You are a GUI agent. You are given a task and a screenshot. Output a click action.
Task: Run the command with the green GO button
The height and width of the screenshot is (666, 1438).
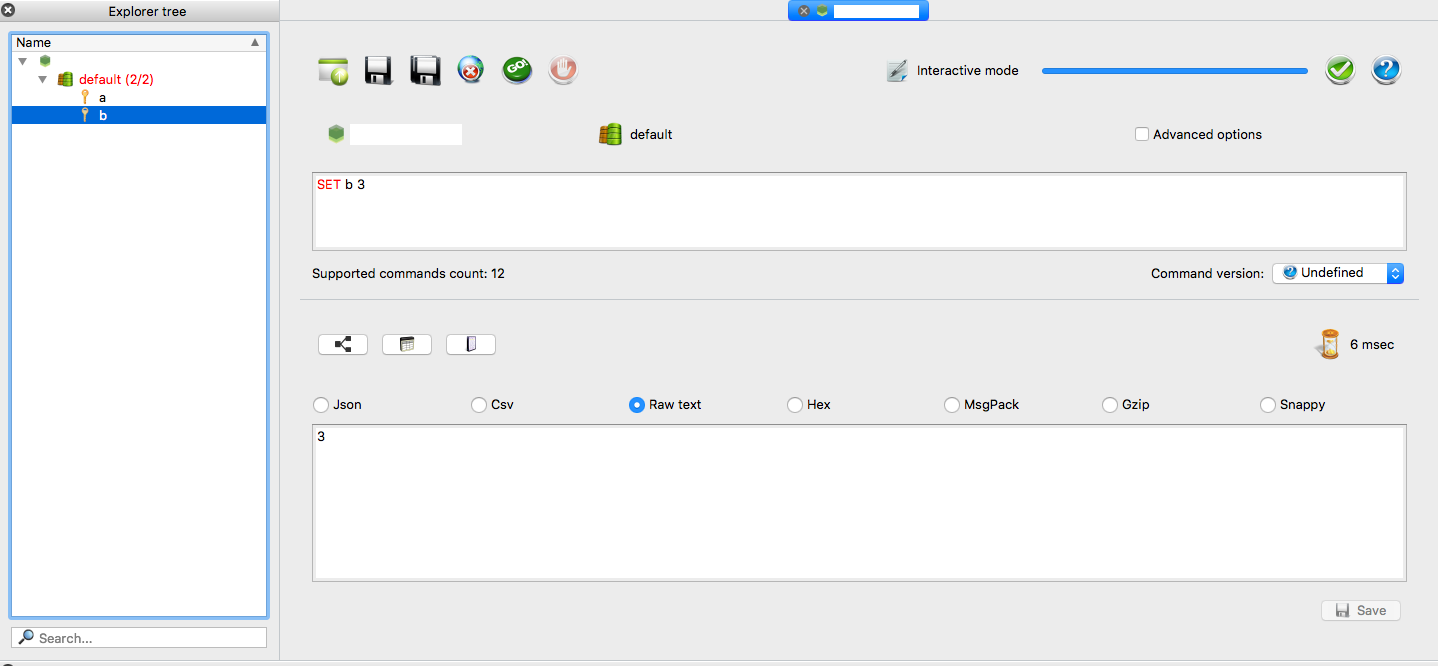517,70
